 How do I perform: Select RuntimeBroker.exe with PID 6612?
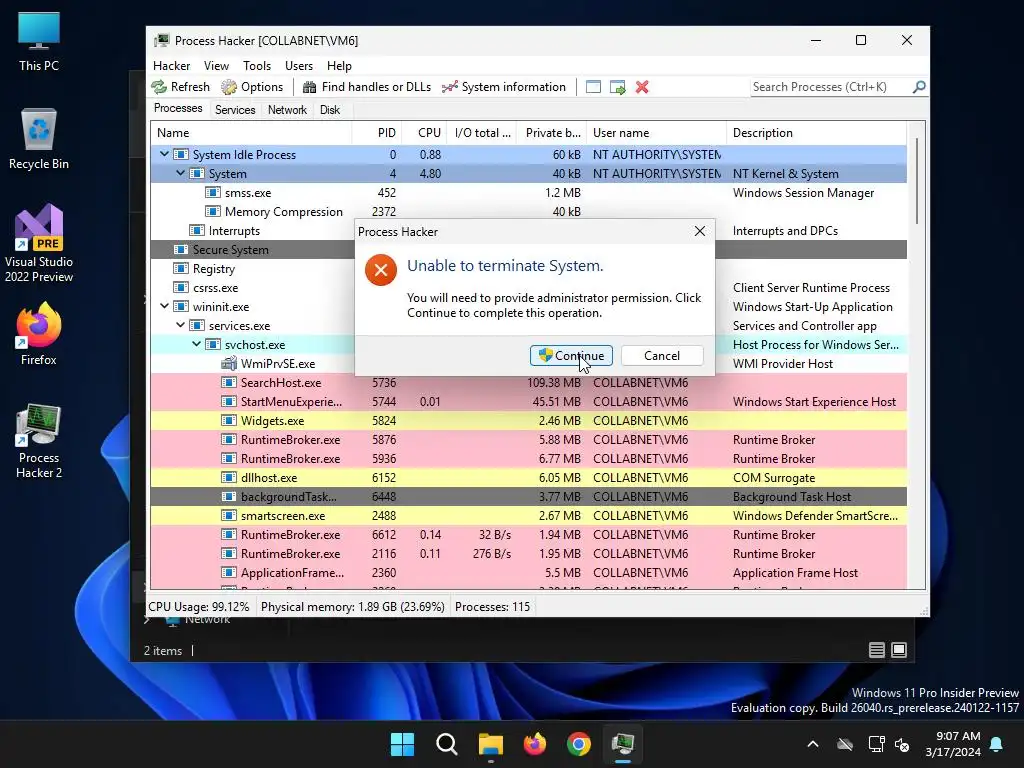[x=529, y=534]
